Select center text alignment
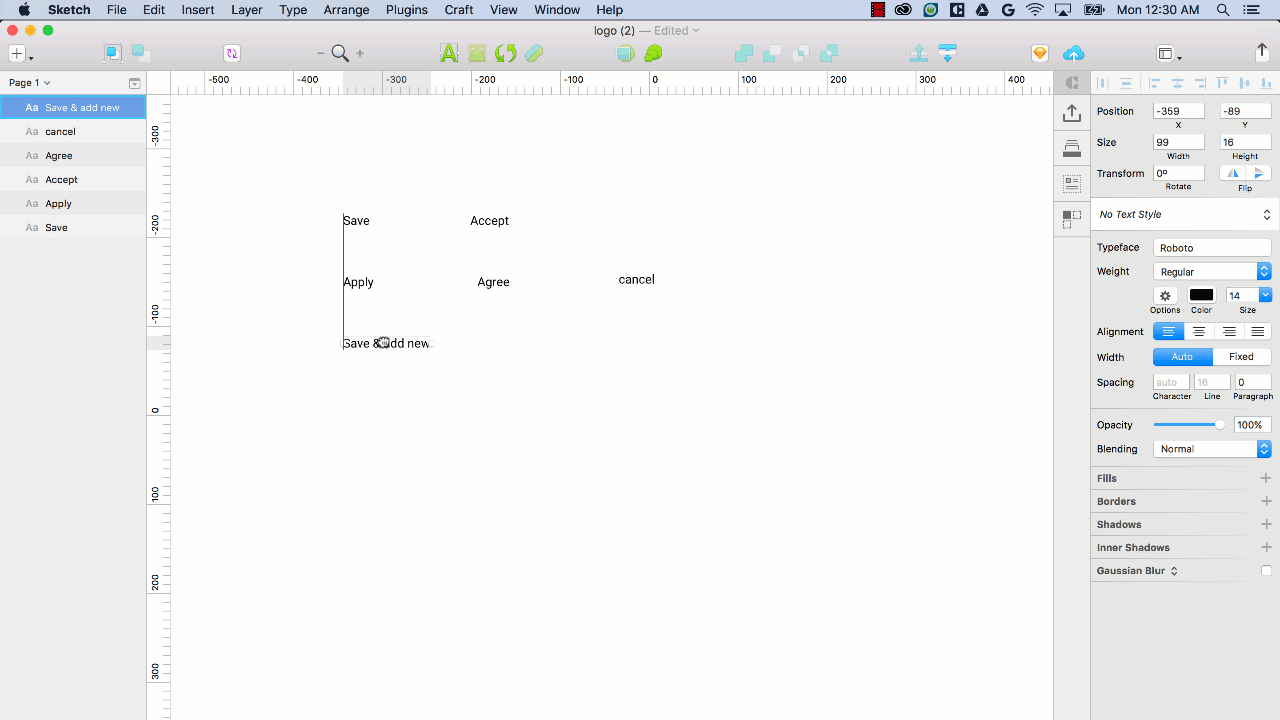This screenshot has width=1280, height=720. click(x=1198, y=332)
